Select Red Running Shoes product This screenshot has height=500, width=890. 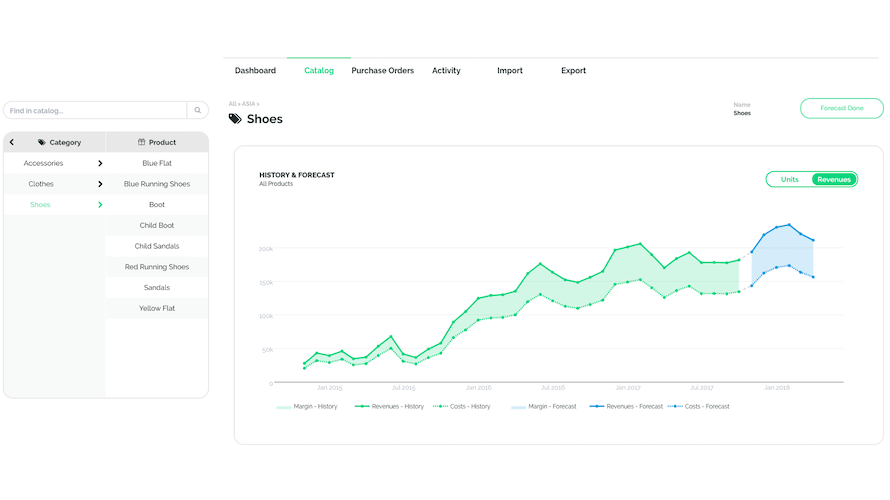click(157, 267)
